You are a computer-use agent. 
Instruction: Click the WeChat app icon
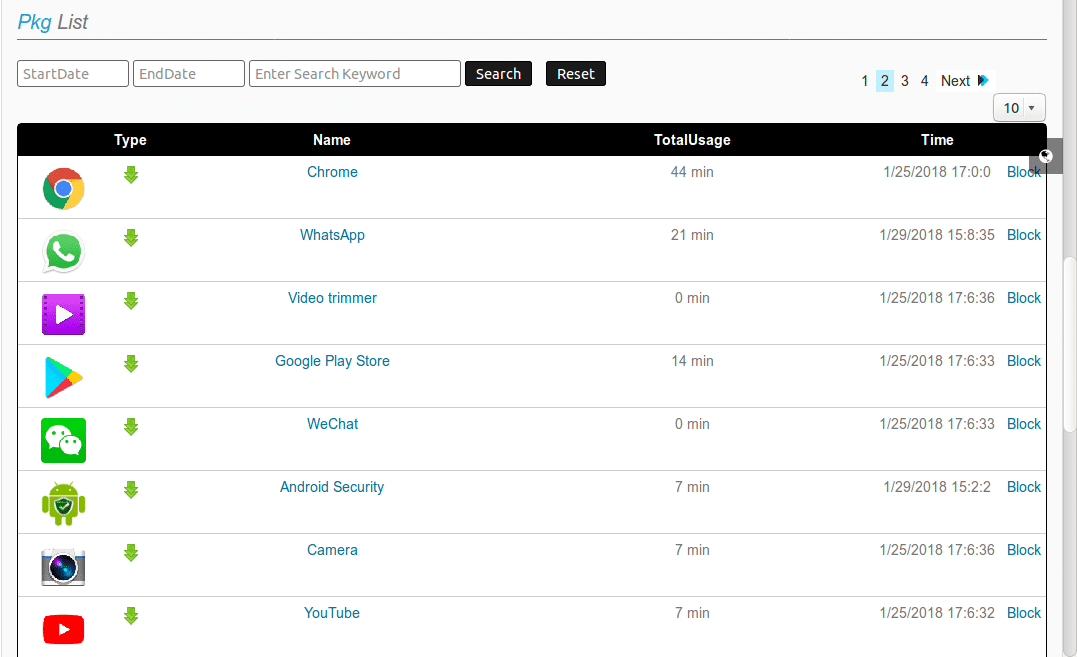(x=63, y=440)
